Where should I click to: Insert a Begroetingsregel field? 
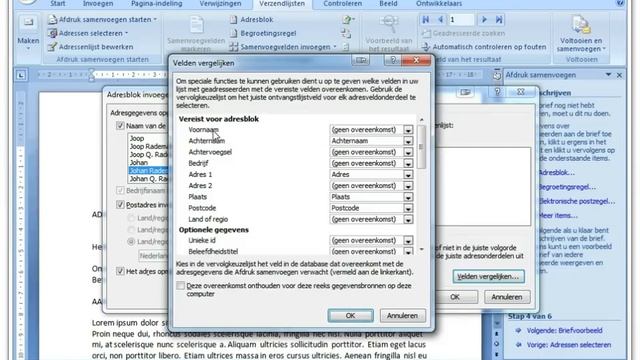(262, 33)
